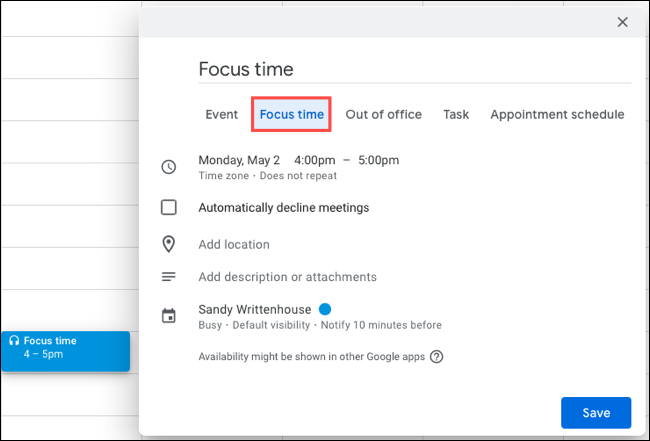Click the help question mark icon
Image resolution: width=650 pixels, height=441 pixels.
(x=436, y=356)
